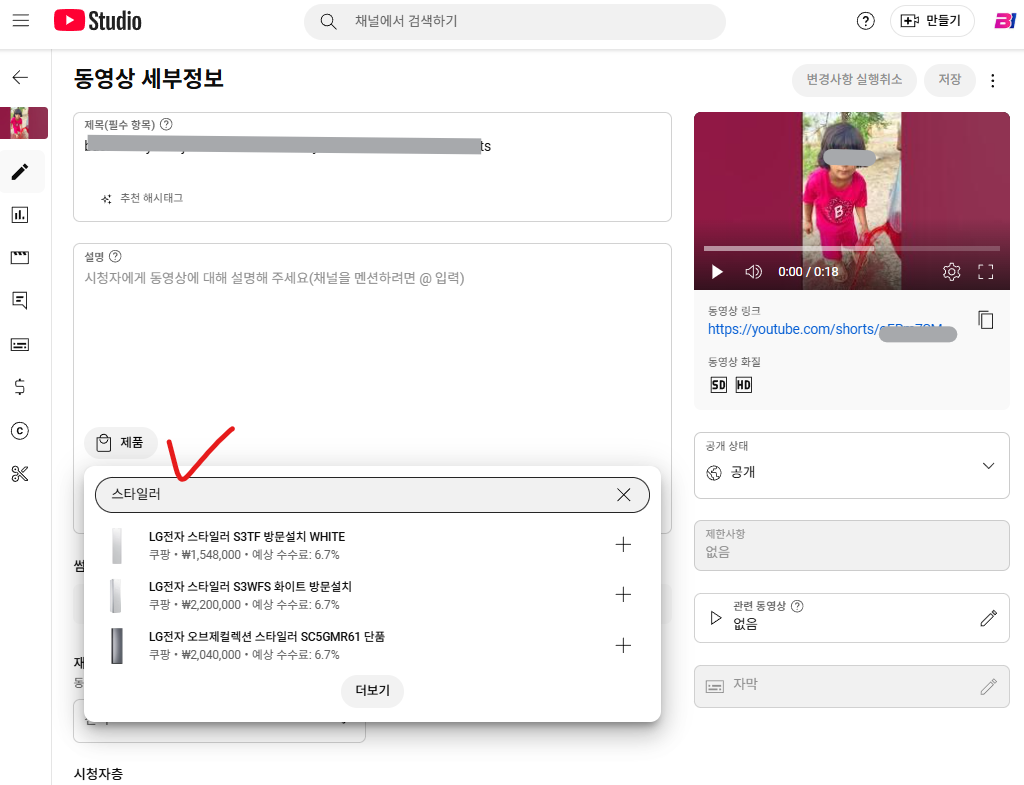Click the S3WFS 화이트 product thumbnail
The height and width of the screenshot is (785, 1024).
[116, 596]
